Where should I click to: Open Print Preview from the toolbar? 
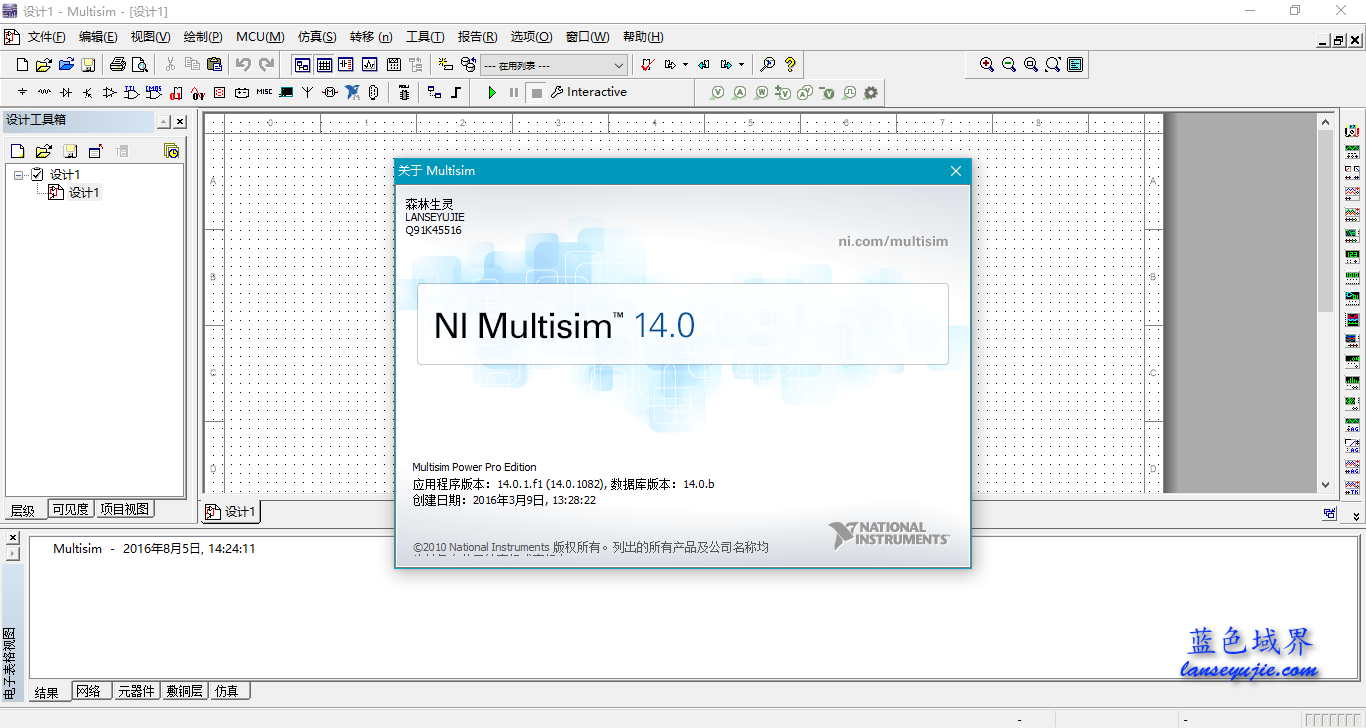tap(140, 65)
